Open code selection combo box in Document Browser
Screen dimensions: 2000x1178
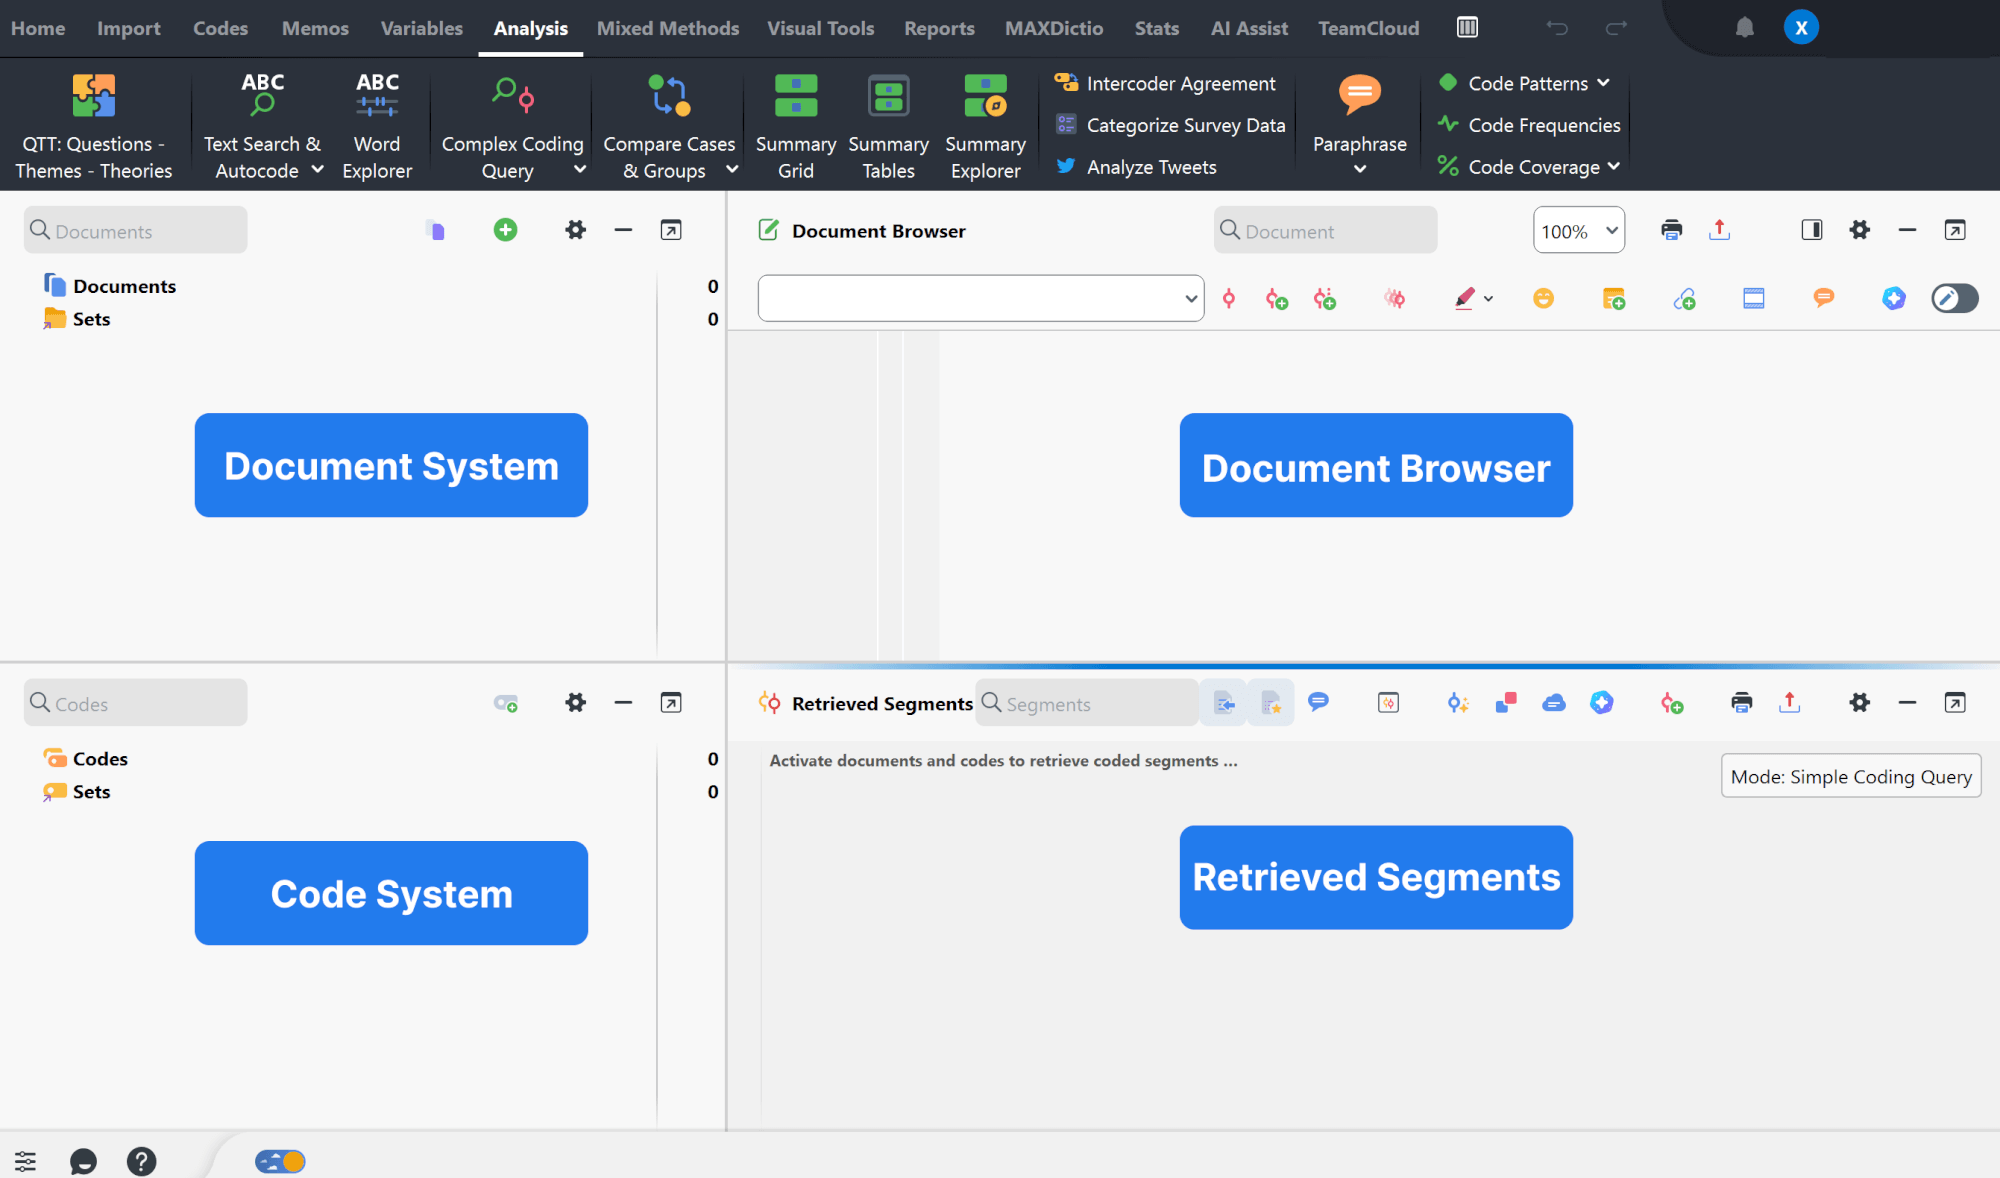(x=980, y=298)
